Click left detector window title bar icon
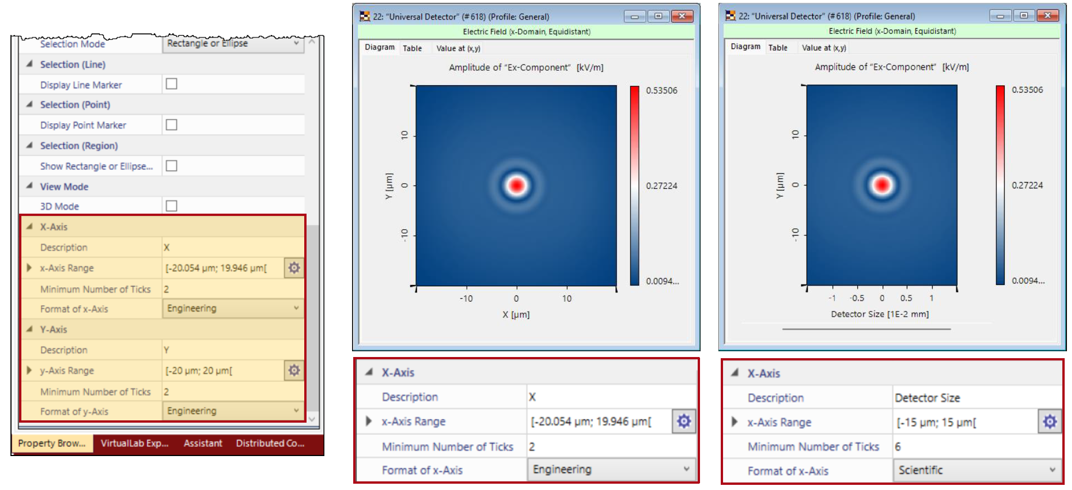Viewport: 1072px width, 490px height. (x=364, y=16)
